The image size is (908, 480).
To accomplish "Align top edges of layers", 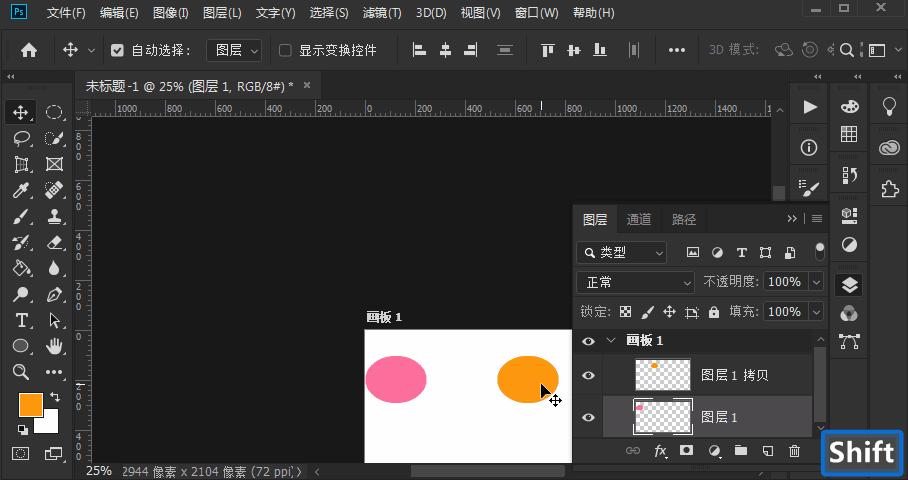I will tap(547, 50).
